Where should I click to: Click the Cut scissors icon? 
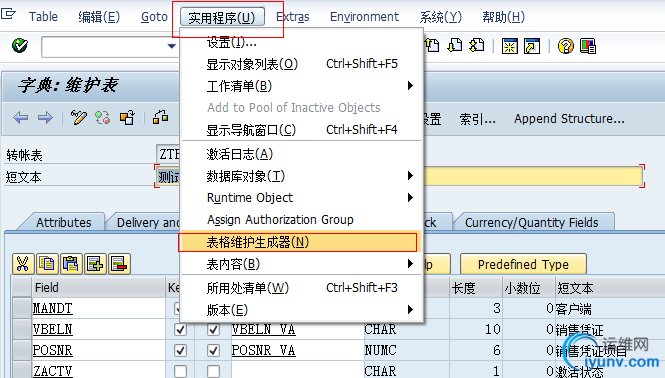[x=22, y=264]
